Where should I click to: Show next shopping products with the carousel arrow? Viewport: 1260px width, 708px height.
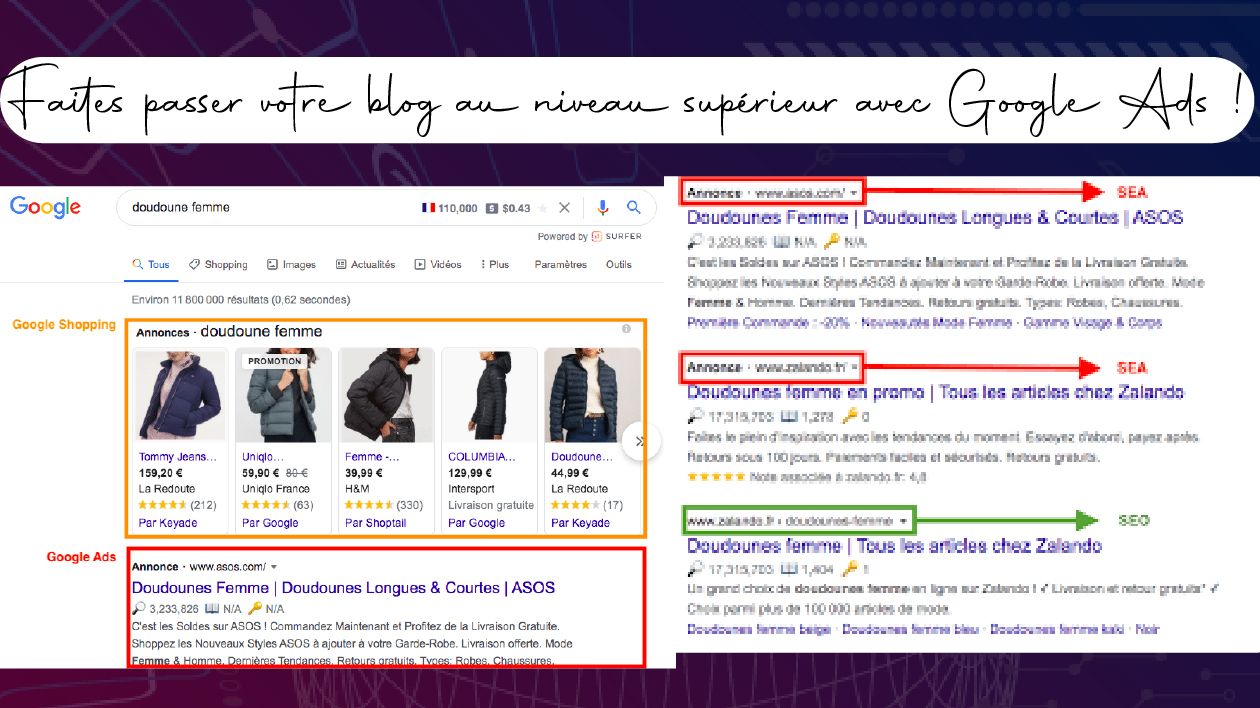pos(640,440)
